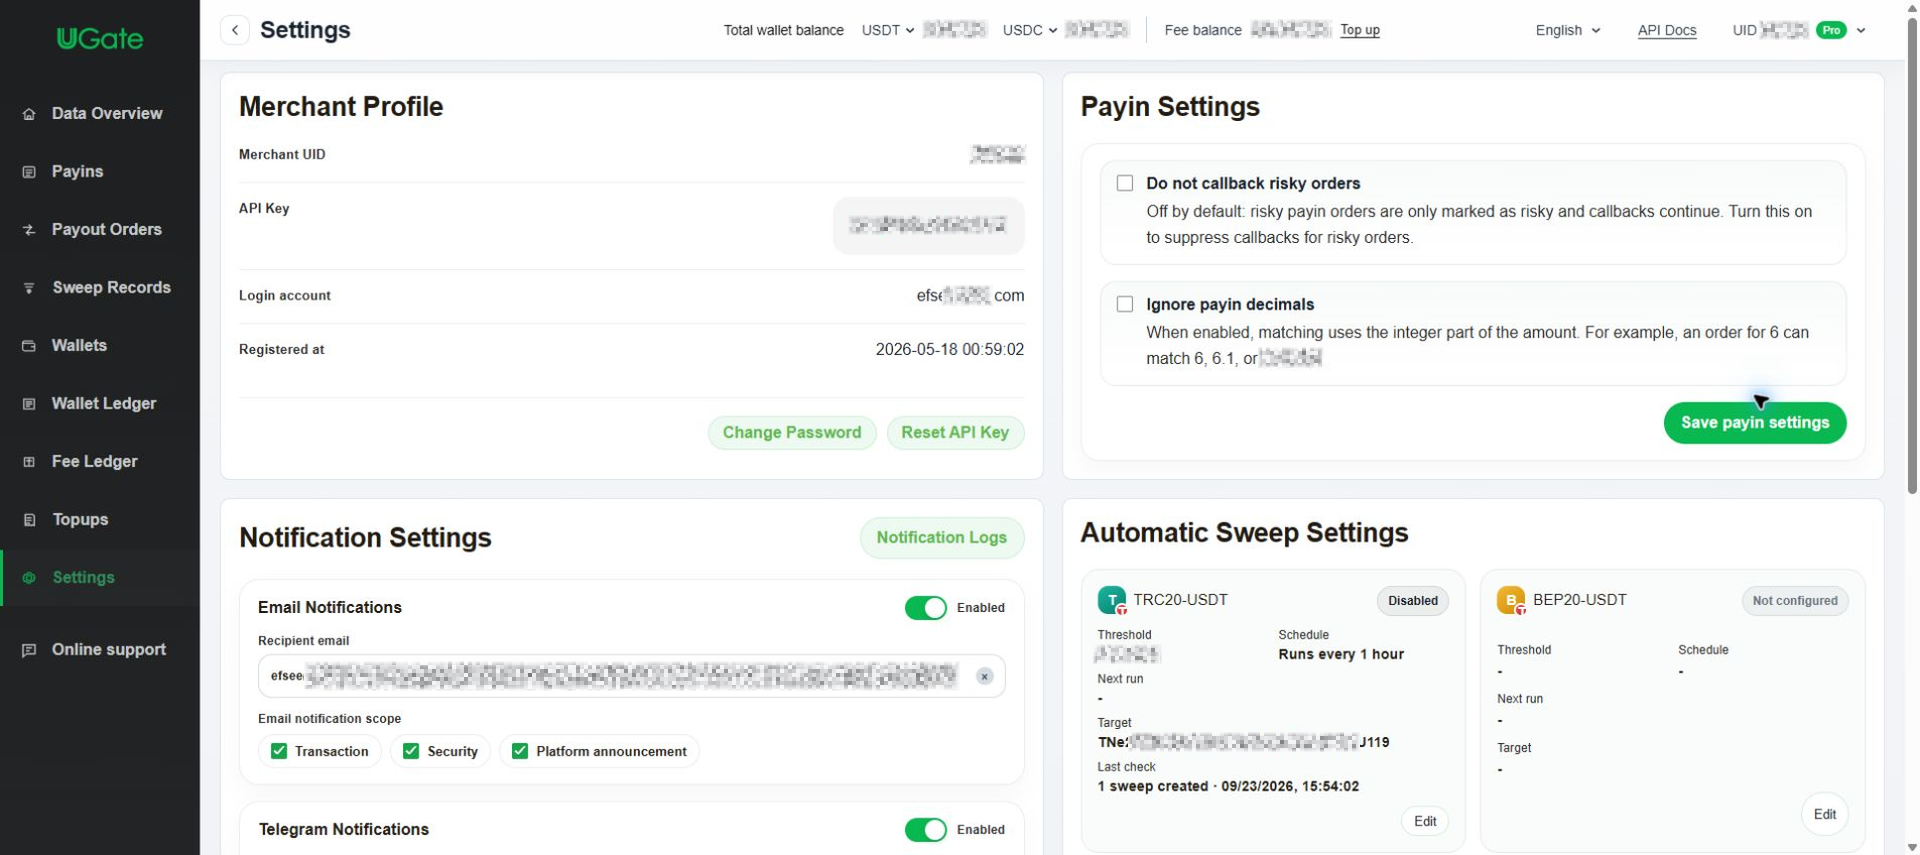Open Sweep Records page

coord(100,288)
